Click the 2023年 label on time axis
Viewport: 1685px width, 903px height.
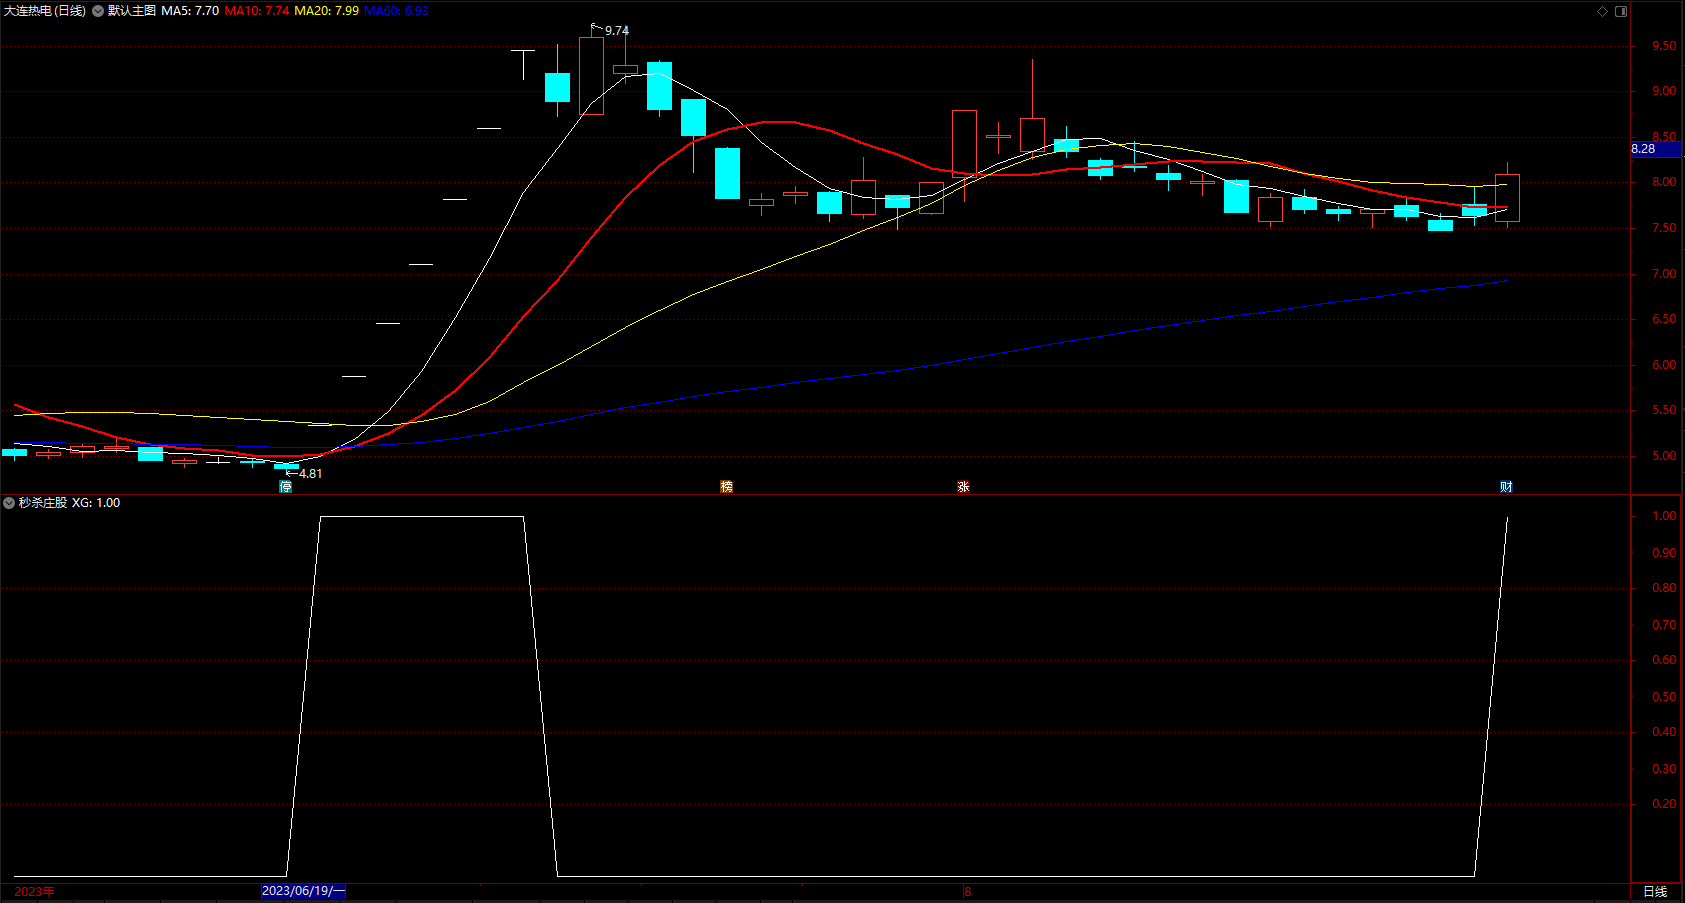[34, 891]
